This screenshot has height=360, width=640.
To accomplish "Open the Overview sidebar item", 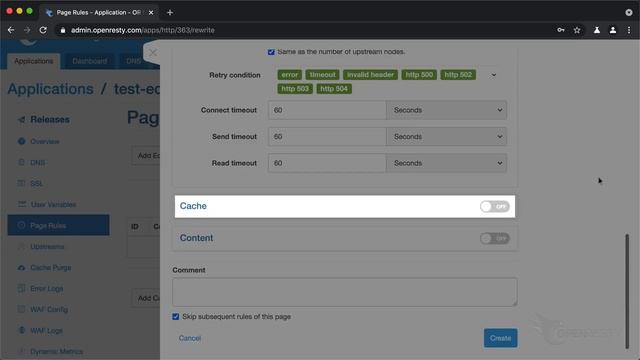I will pos(45,141).
